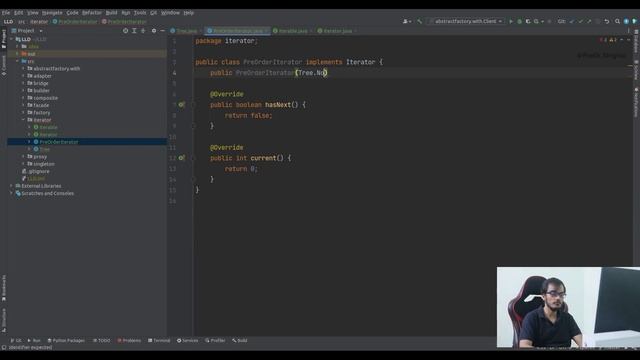640x360 pixels.
Task: Collapse the iterator package
Action: (x=23, y=120)
